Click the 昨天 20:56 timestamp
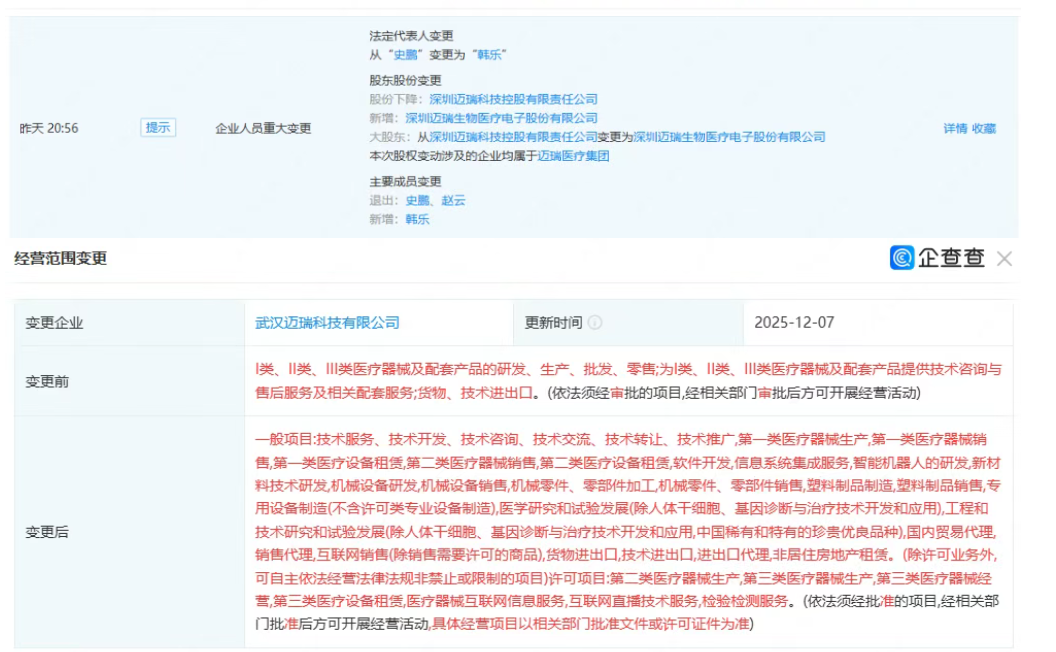The height and width of the screenshot is (652, 1056). (49, 128)
